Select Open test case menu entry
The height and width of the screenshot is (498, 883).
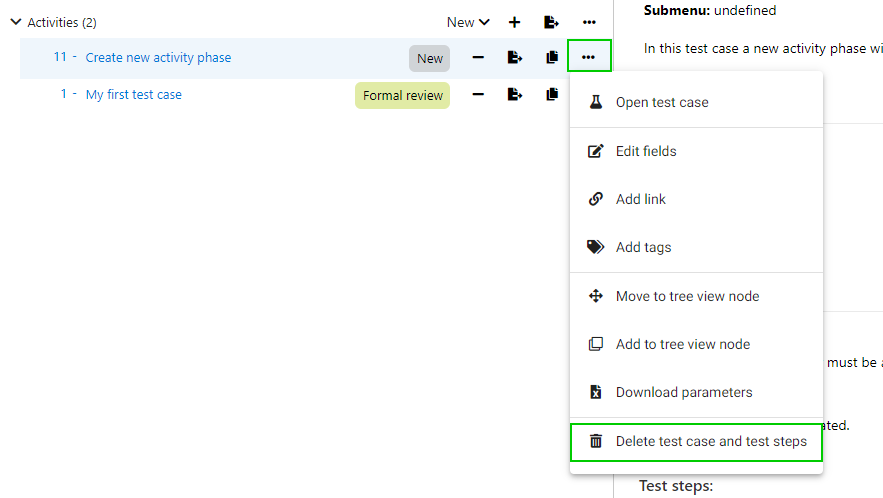661,102
